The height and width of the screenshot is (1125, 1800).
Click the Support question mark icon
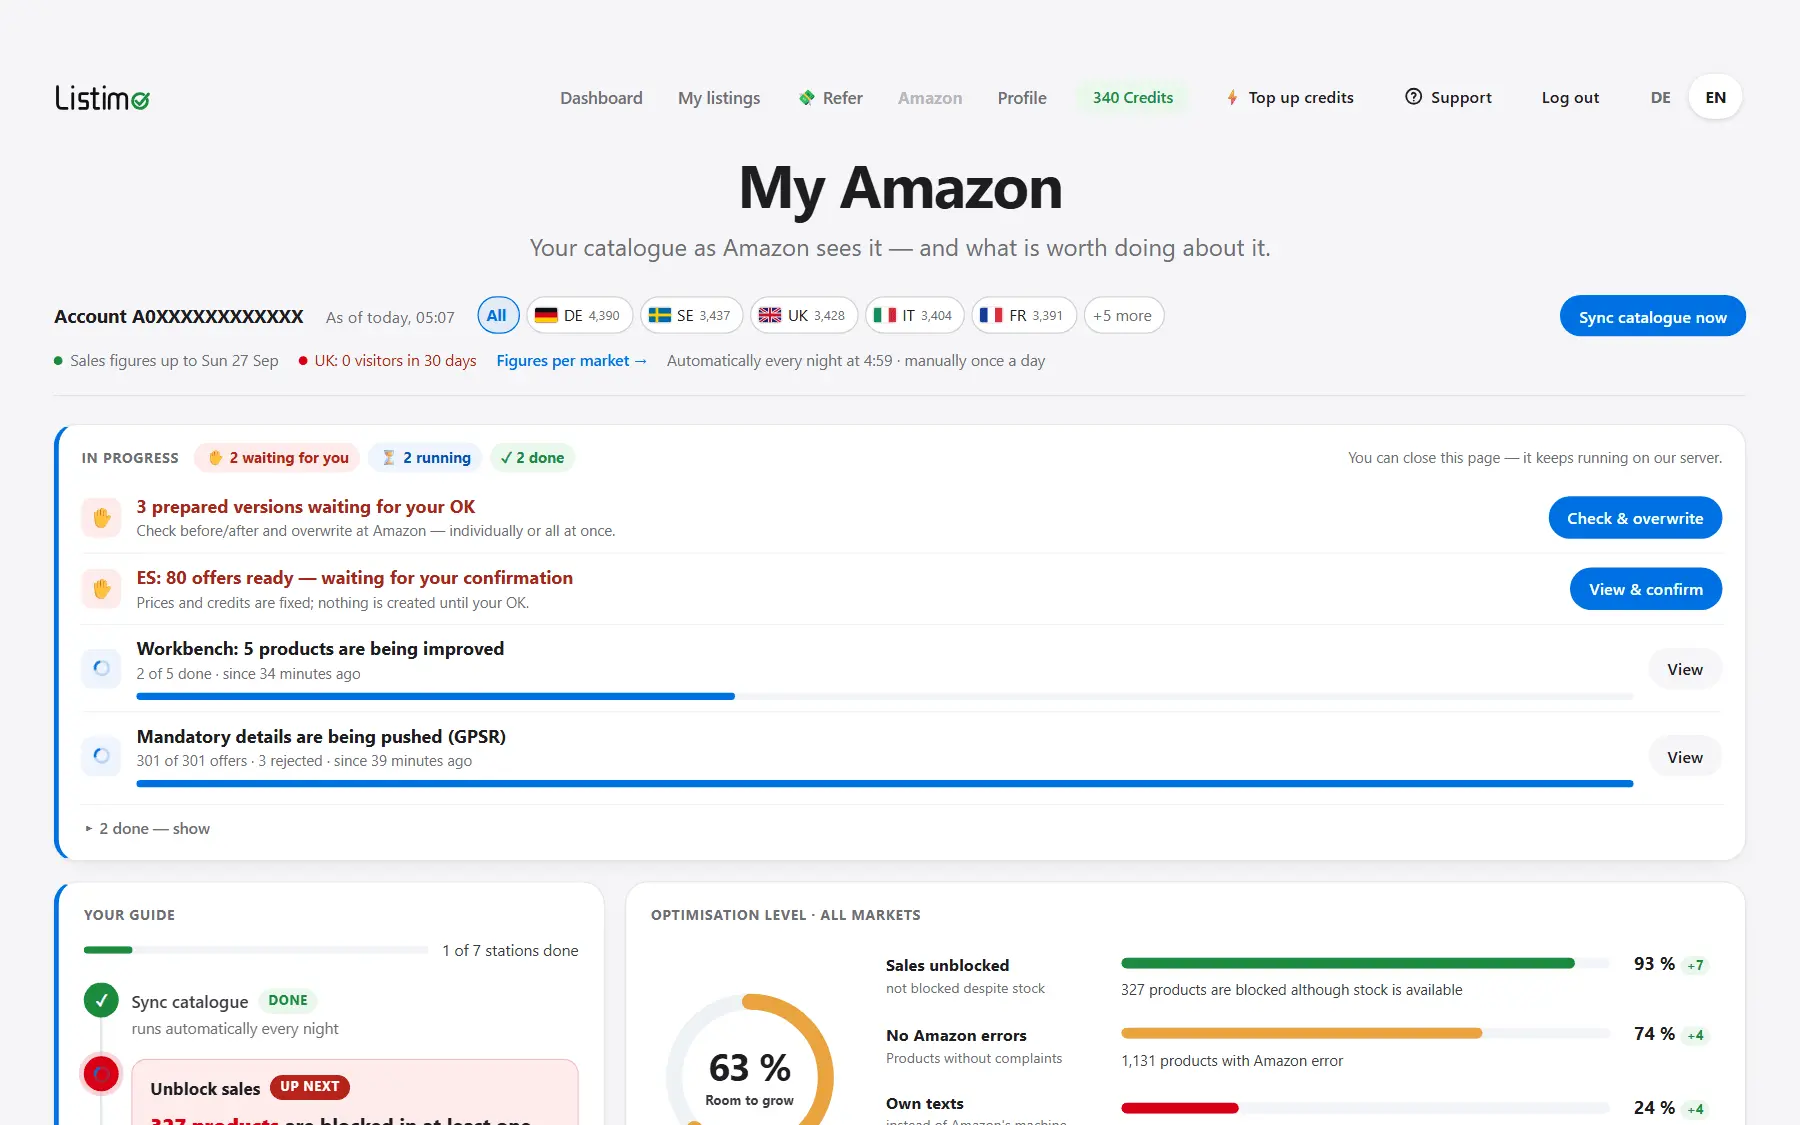click(x=1413, y=97)
